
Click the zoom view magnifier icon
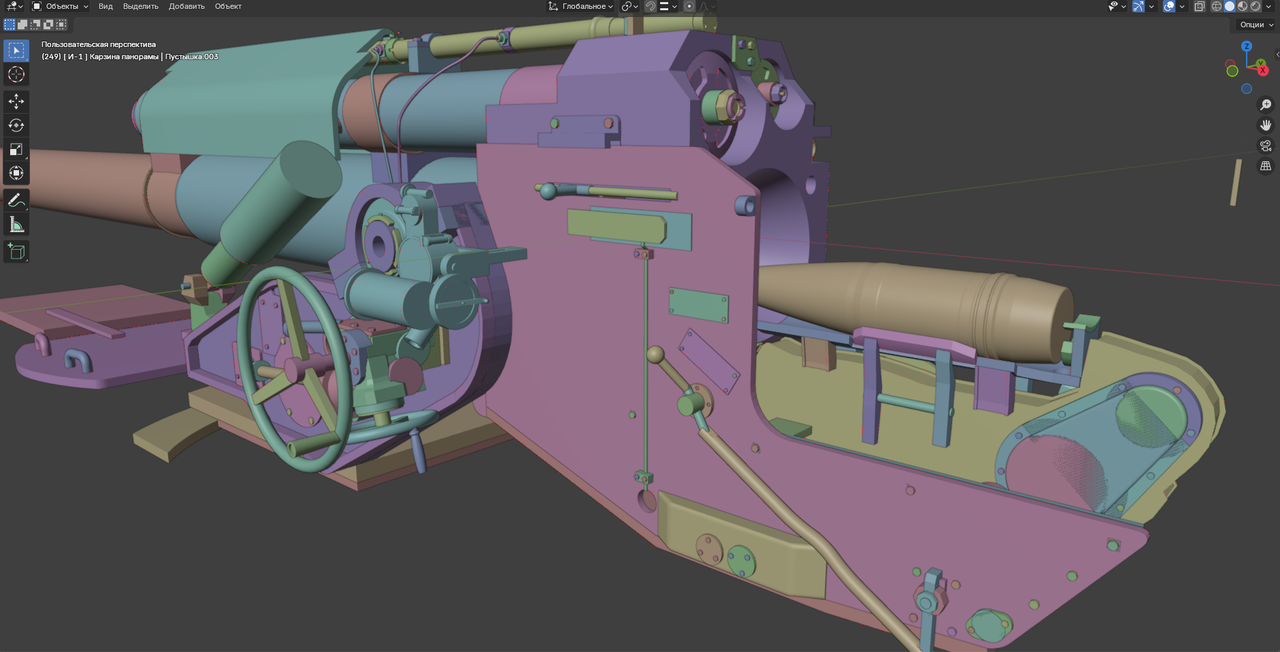tap(1265, 105)
